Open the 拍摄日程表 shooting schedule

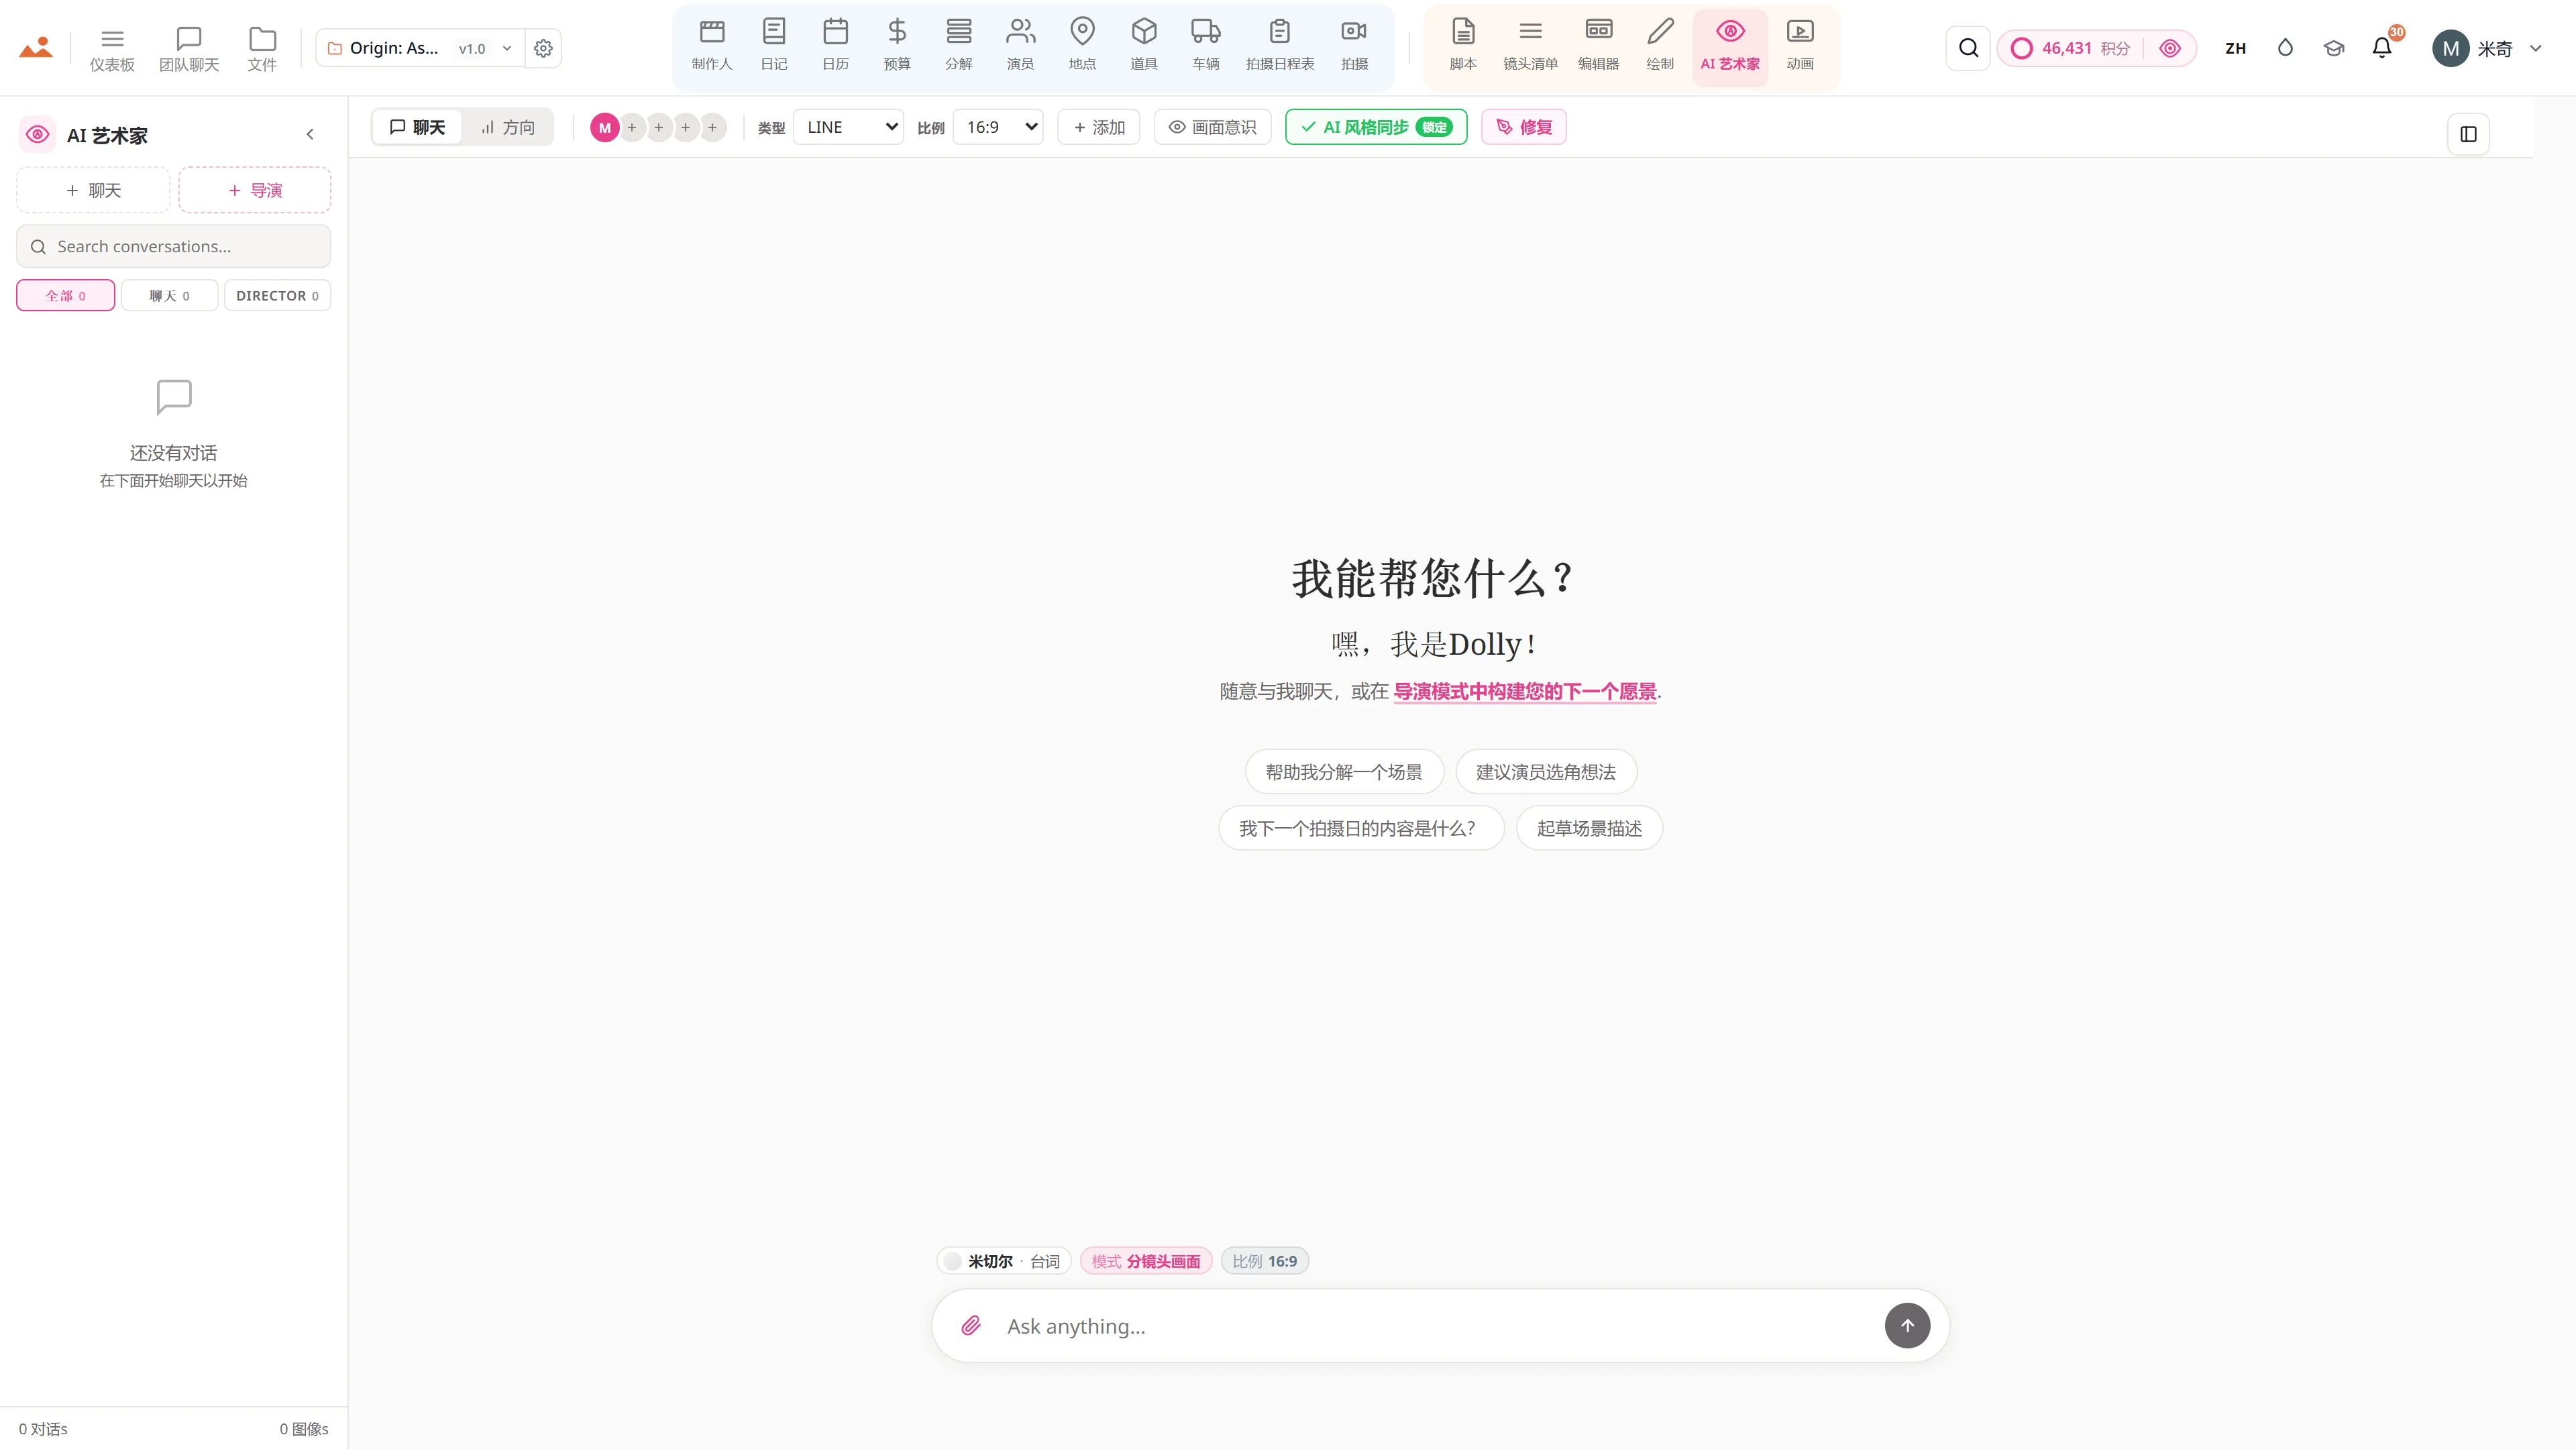1280,46
